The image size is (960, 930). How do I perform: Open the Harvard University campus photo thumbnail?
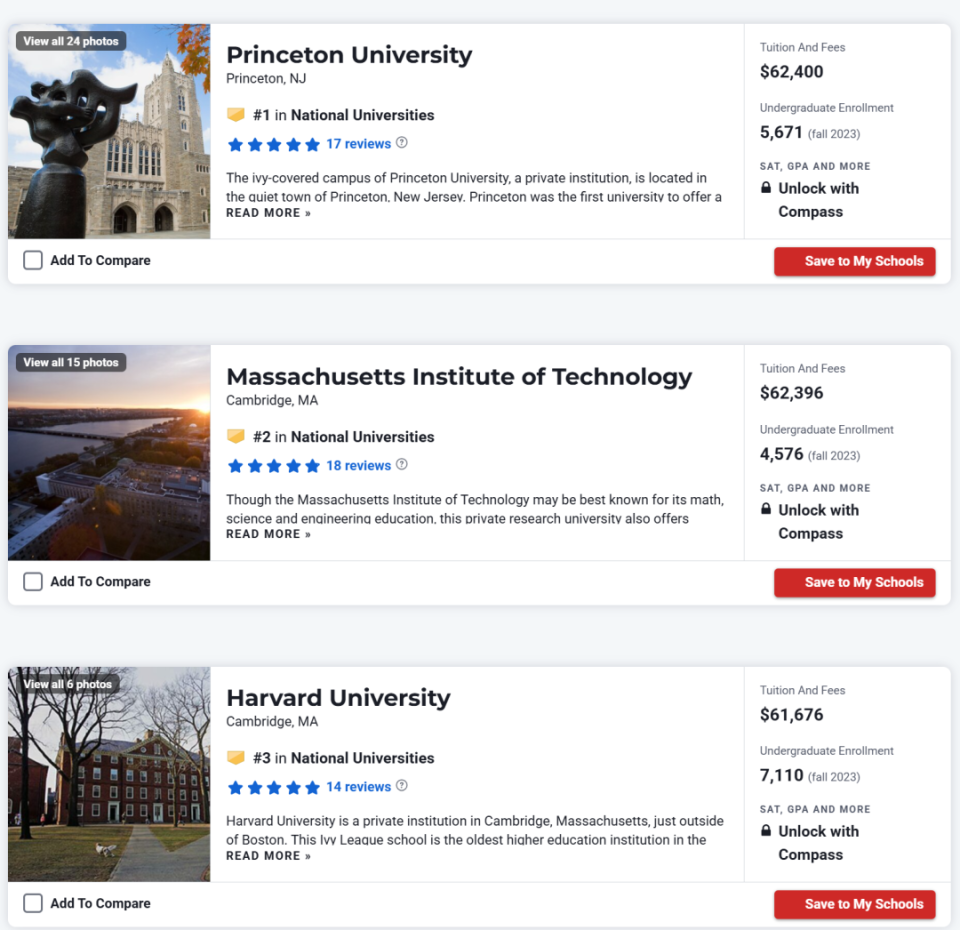(109, 774)
